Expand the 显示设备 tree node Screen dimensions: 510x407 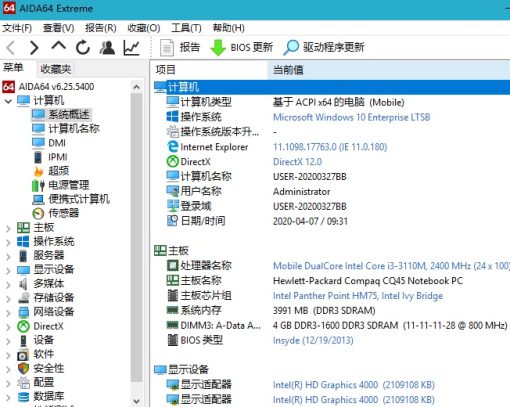(8, 270)
